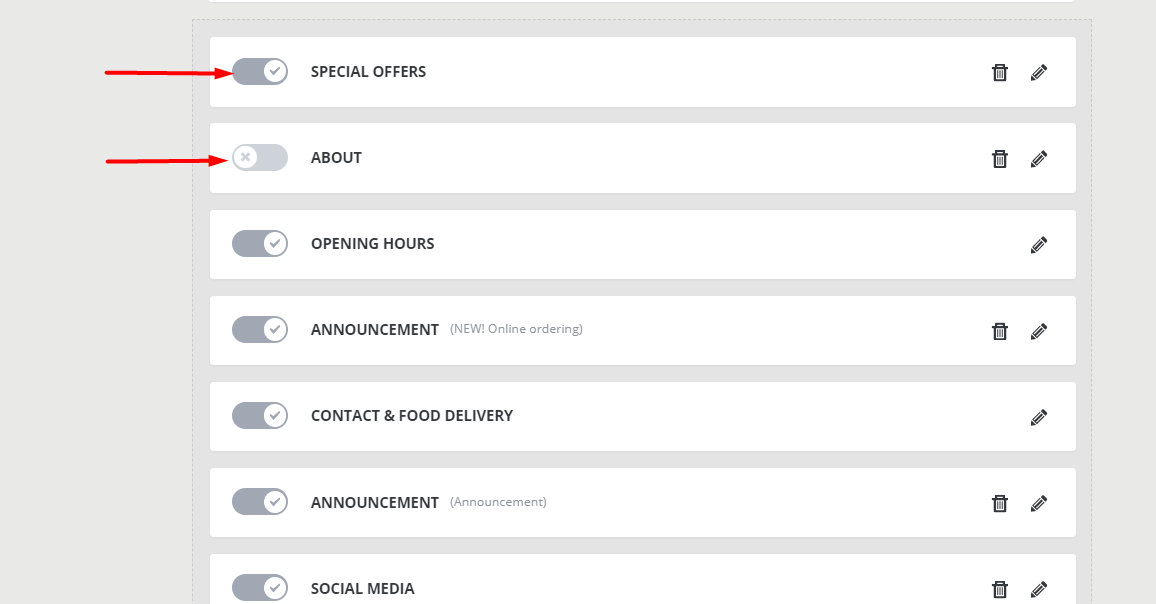Switch off Contact & Food Delivery toggle

[x=260, y=415]
